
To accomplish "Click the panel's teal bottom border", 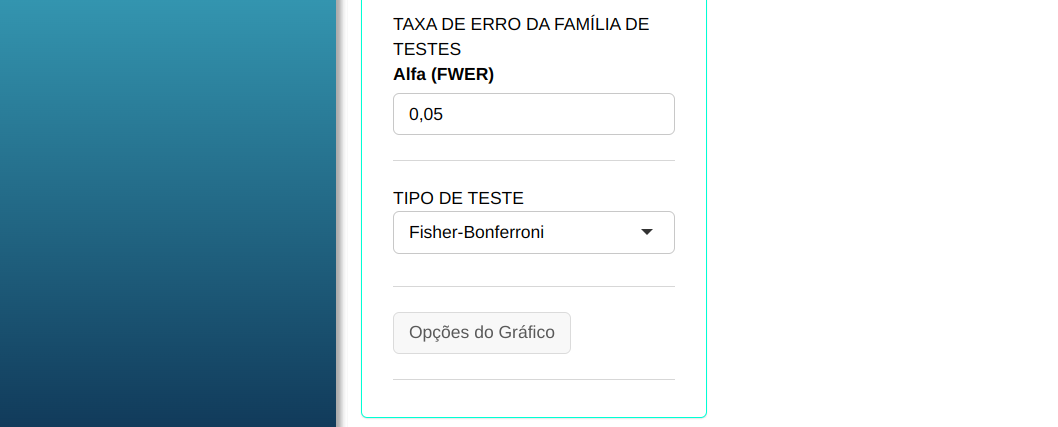I will (x=533, y=416).
